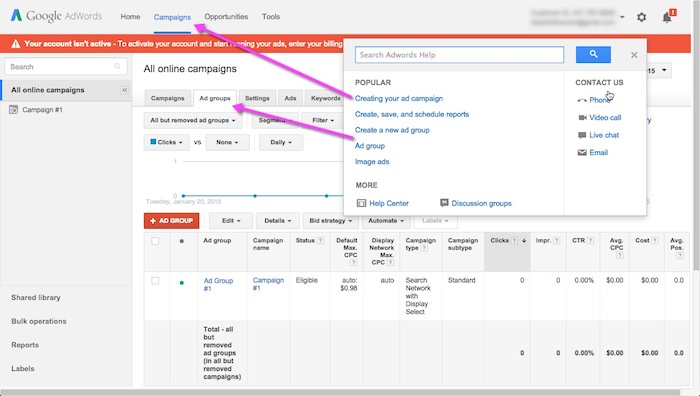Click the green status dot for Ad Group #1
The height and width of the screenshot is (396, 700).
pos(181,283)
